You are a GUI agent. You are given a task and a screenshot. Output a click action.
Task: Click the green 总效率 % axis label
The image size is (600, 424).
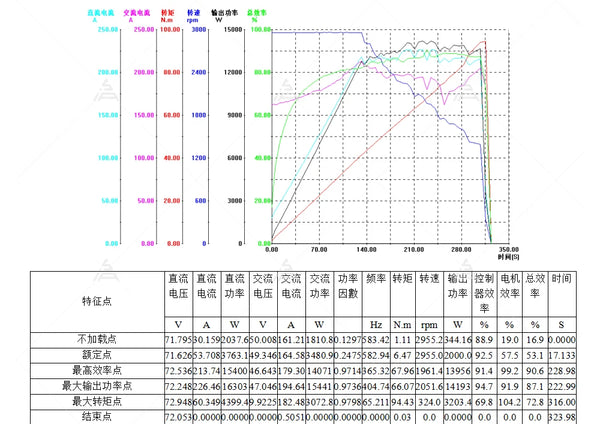[x=258, y=13]
